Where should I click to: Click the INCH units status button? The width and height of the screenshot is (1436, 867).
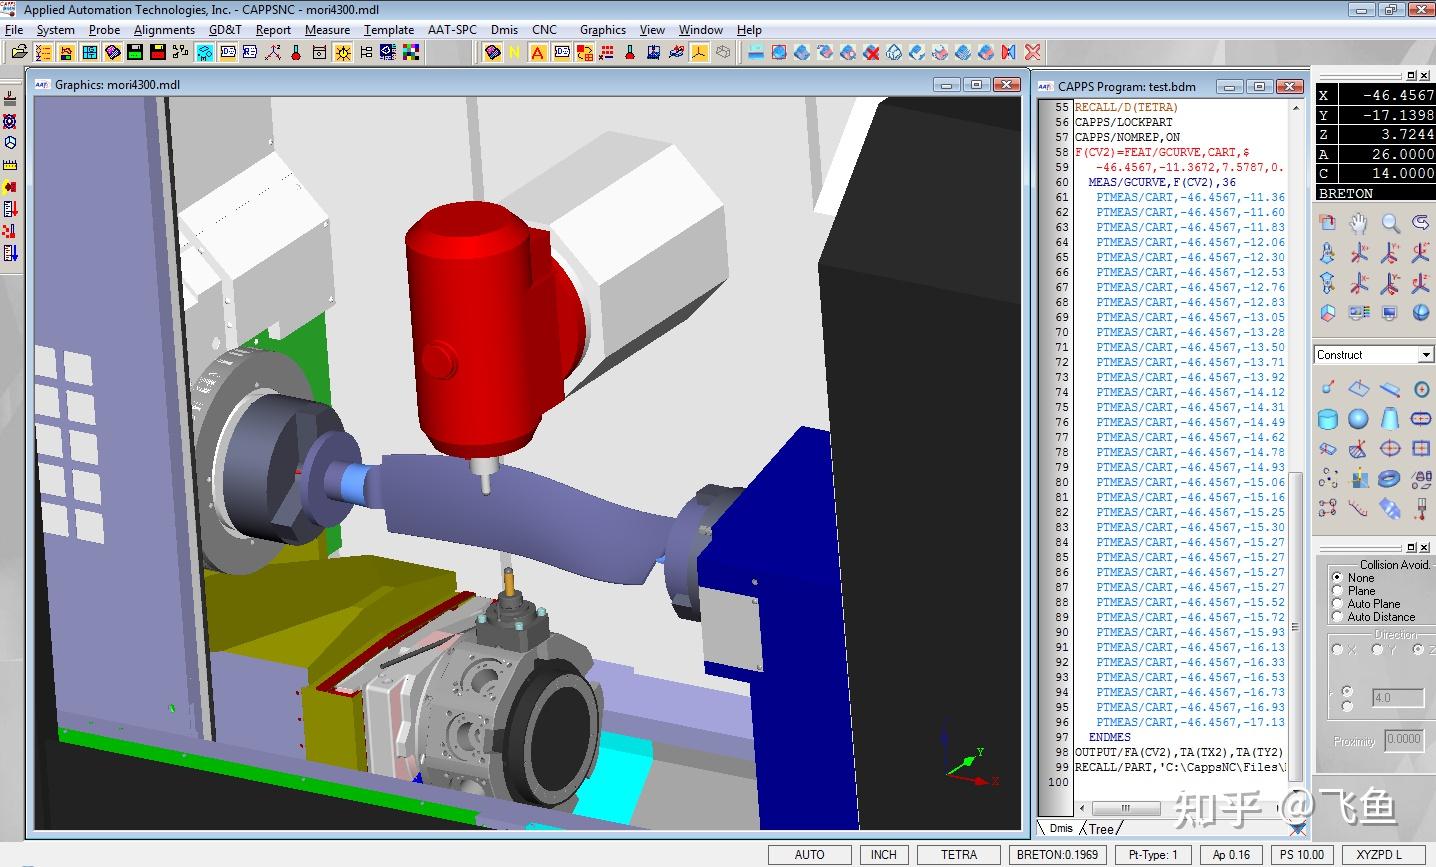(883, 855)
